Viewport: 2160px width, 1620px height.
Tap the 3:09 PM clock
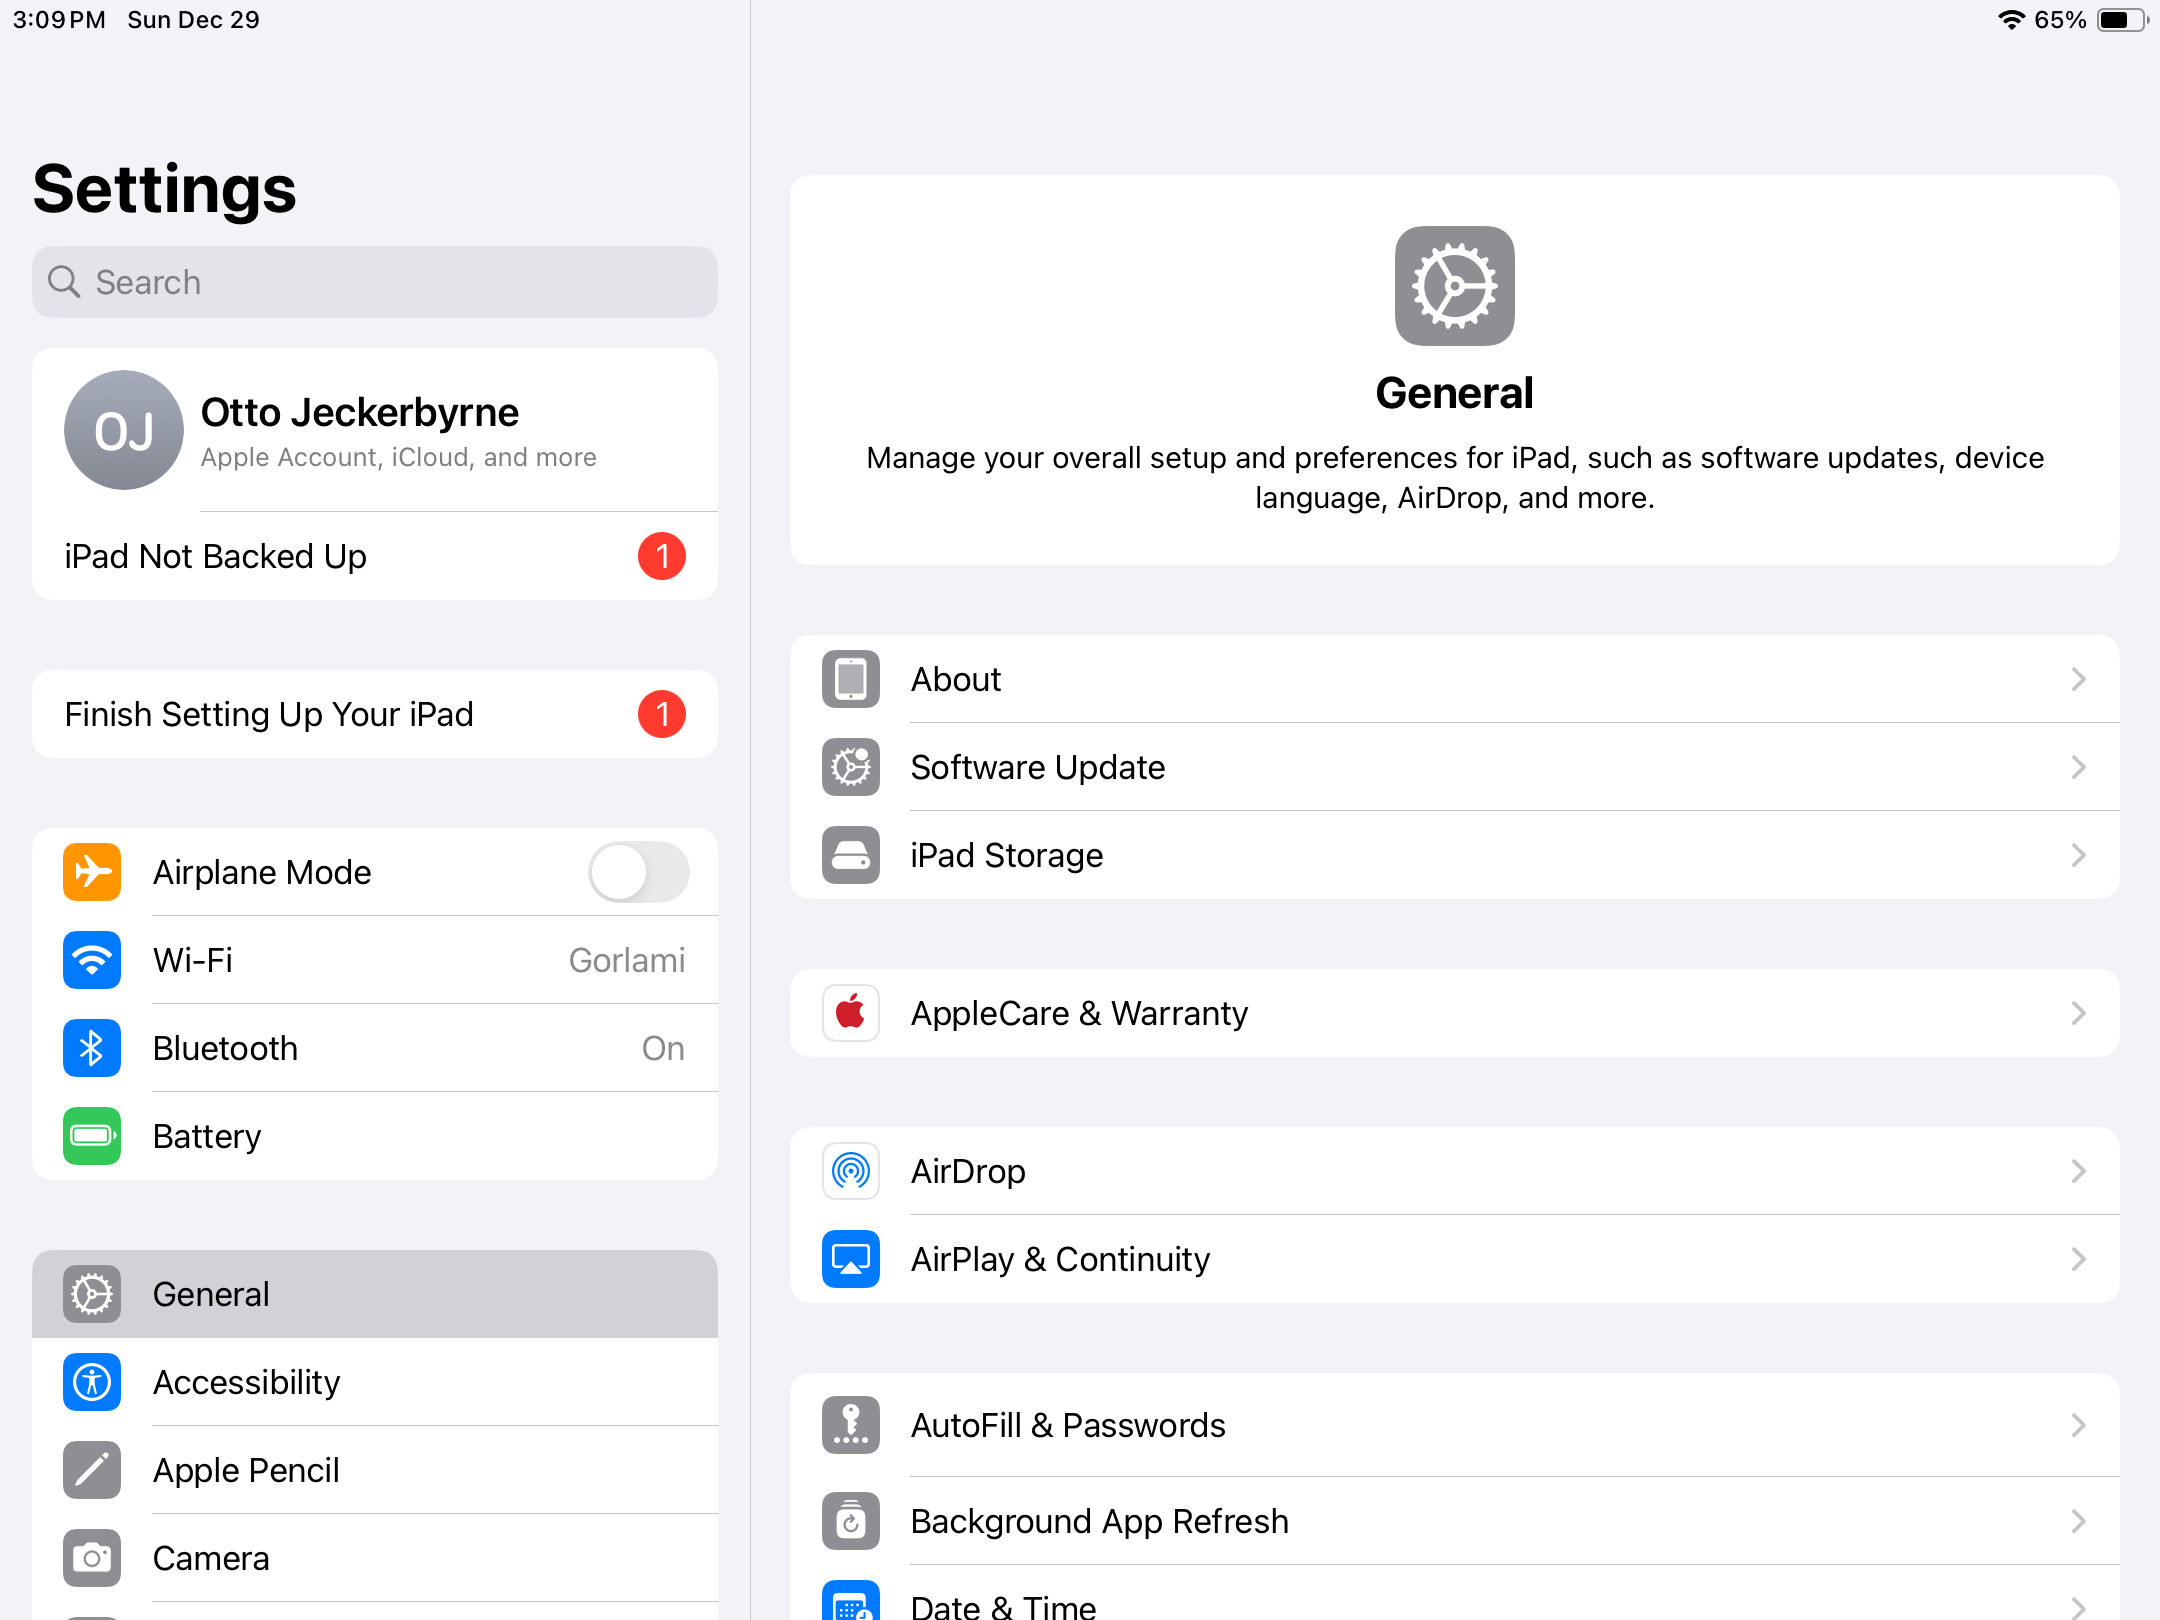[x=59, y=20]
